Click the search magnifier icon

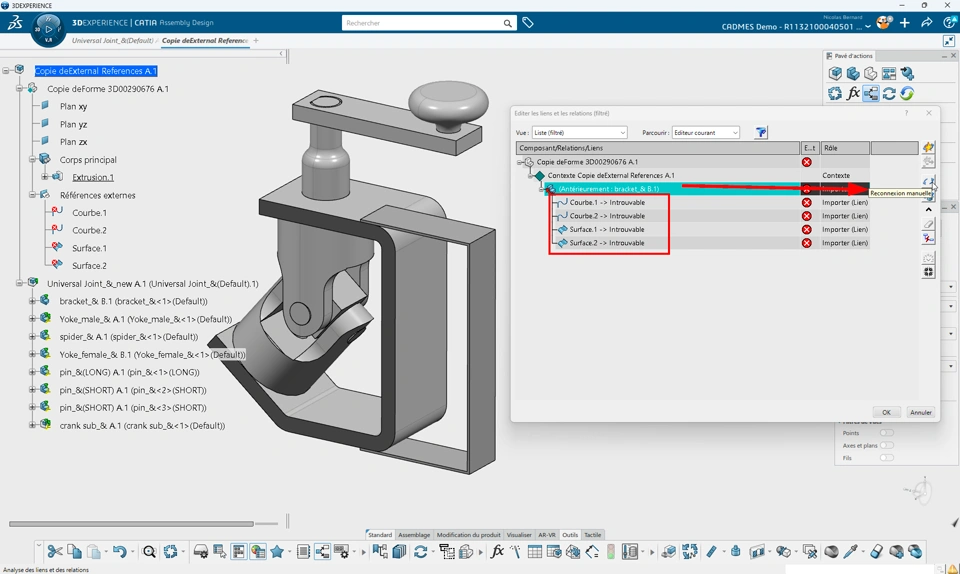tap(508, 23)
